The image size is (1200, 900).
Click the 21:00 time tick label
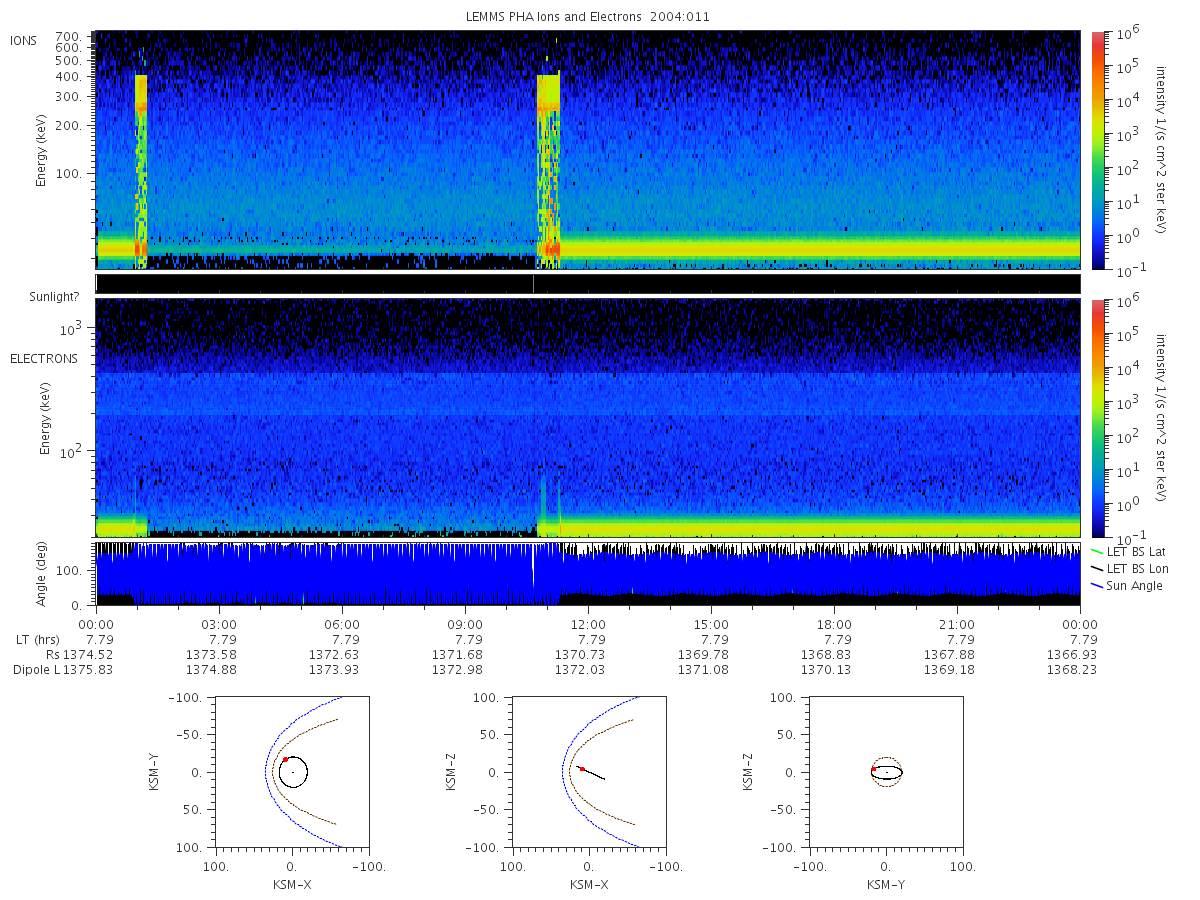(957, 623)
